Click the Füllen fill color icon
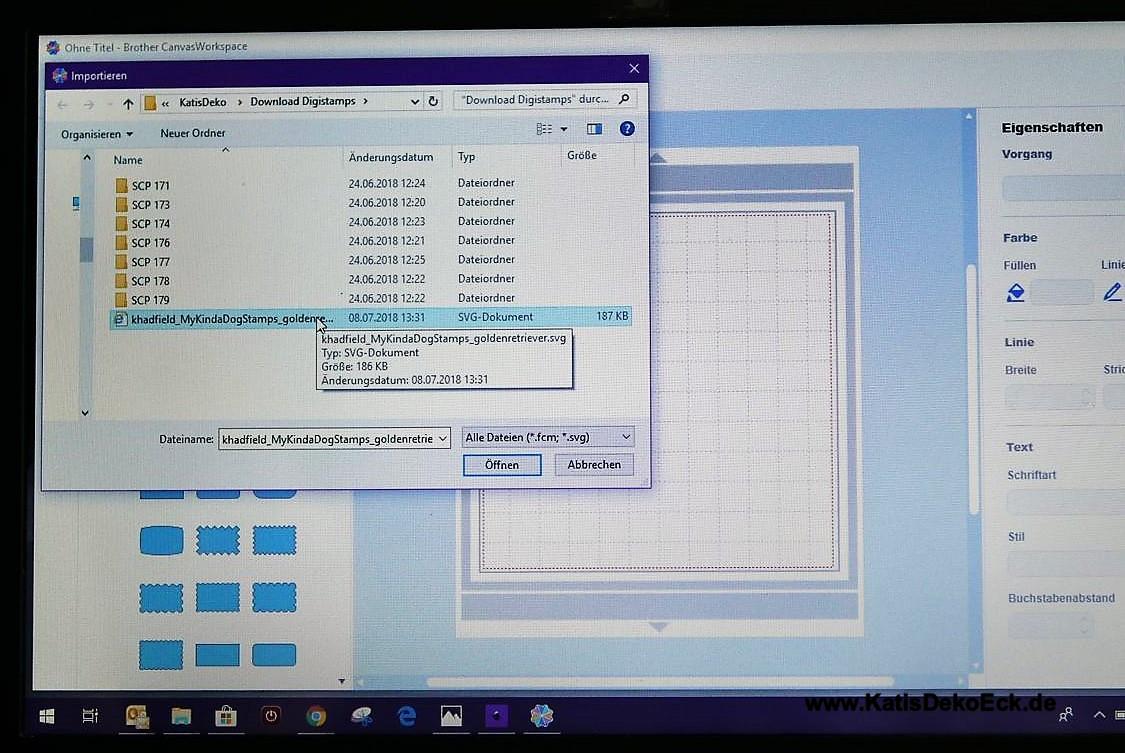This screenshot has width=1125, height=753. [x=1016, y=292]
